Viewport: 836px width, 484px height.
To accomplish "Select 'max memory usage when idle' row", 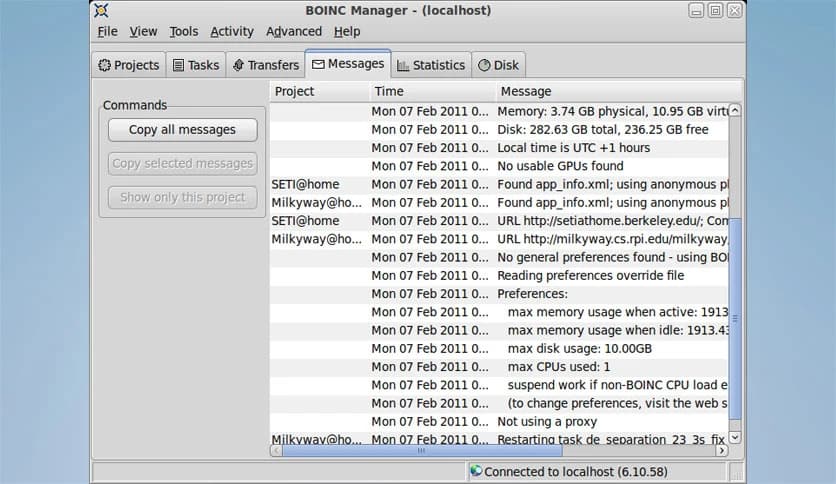I will (499, 330).
